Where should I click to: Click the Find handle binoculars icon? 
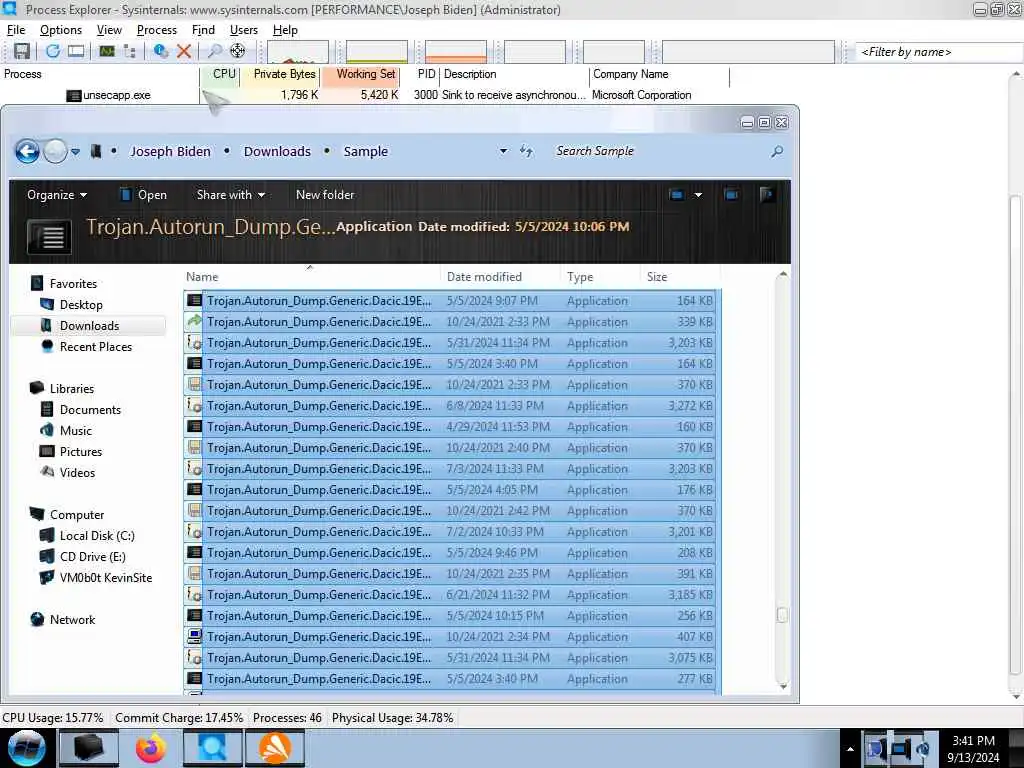214,51
